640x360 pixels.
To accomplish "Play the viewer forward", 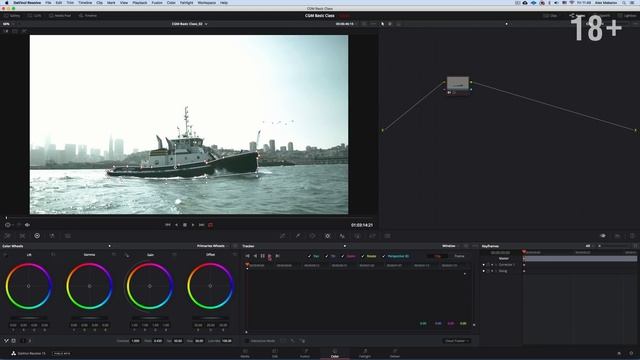I will [193, 225].
